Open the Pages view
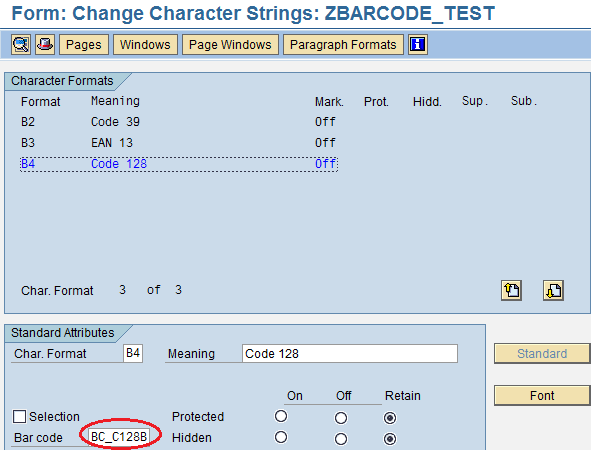 [84, 44]
